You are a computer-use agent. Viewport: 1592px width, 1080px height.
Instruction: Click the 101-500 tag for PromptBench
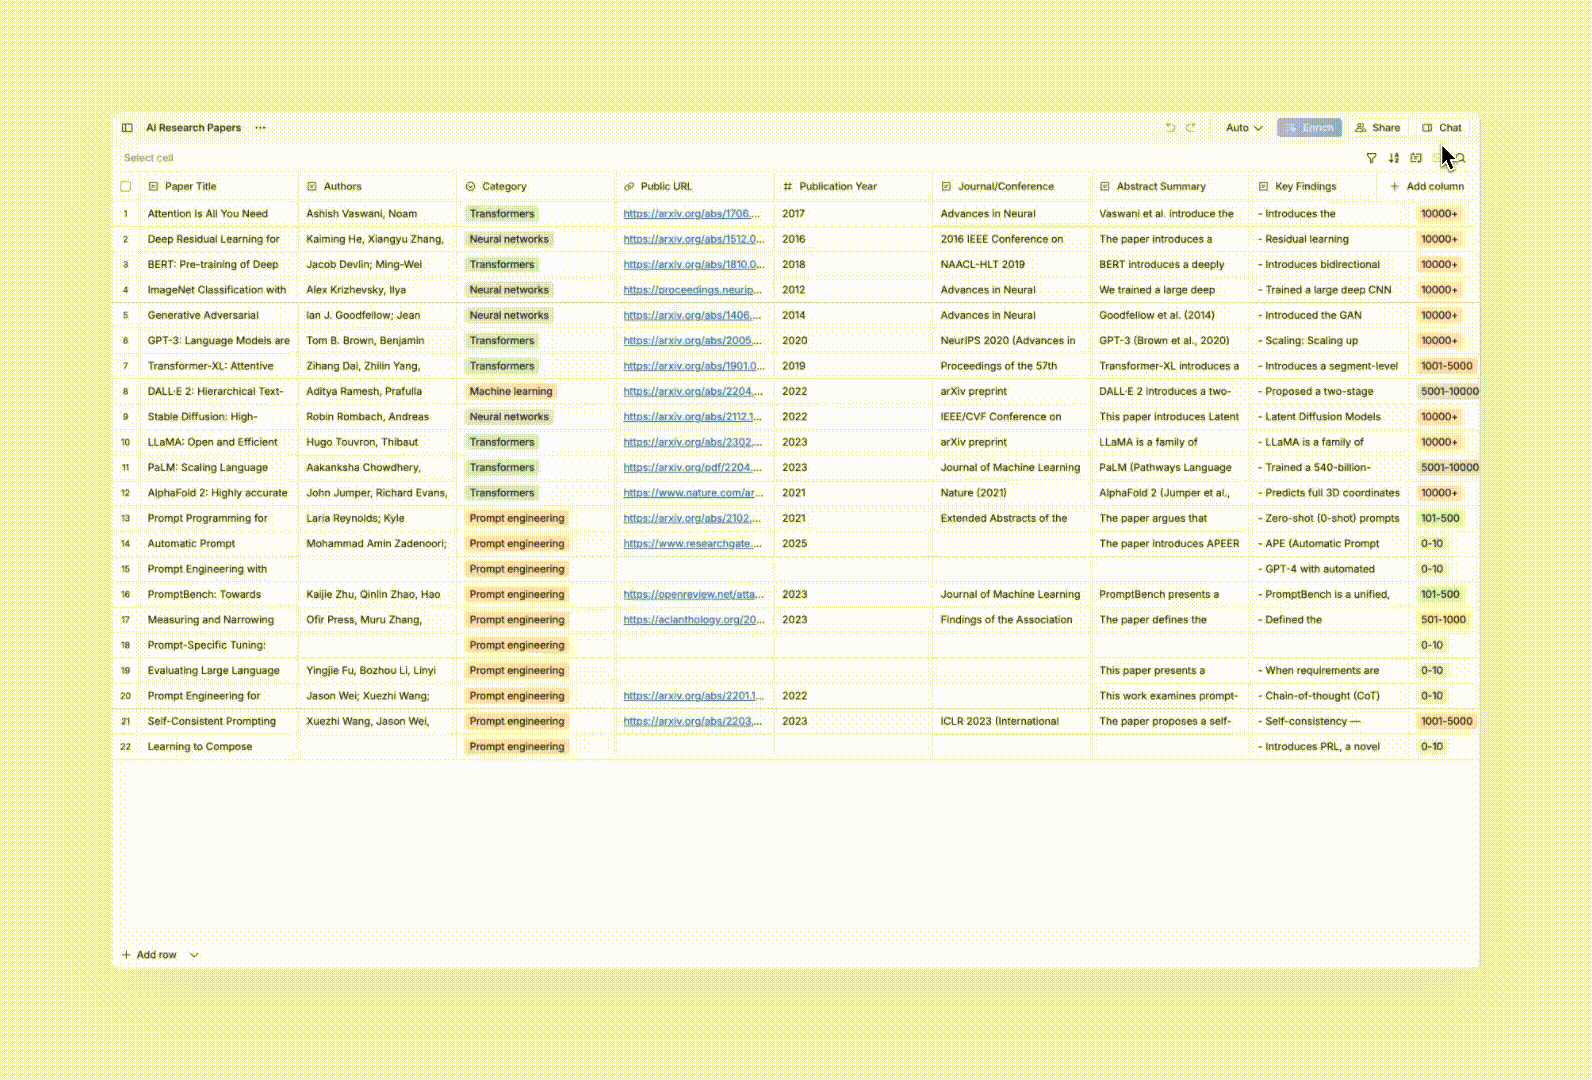coord(1440,594)
